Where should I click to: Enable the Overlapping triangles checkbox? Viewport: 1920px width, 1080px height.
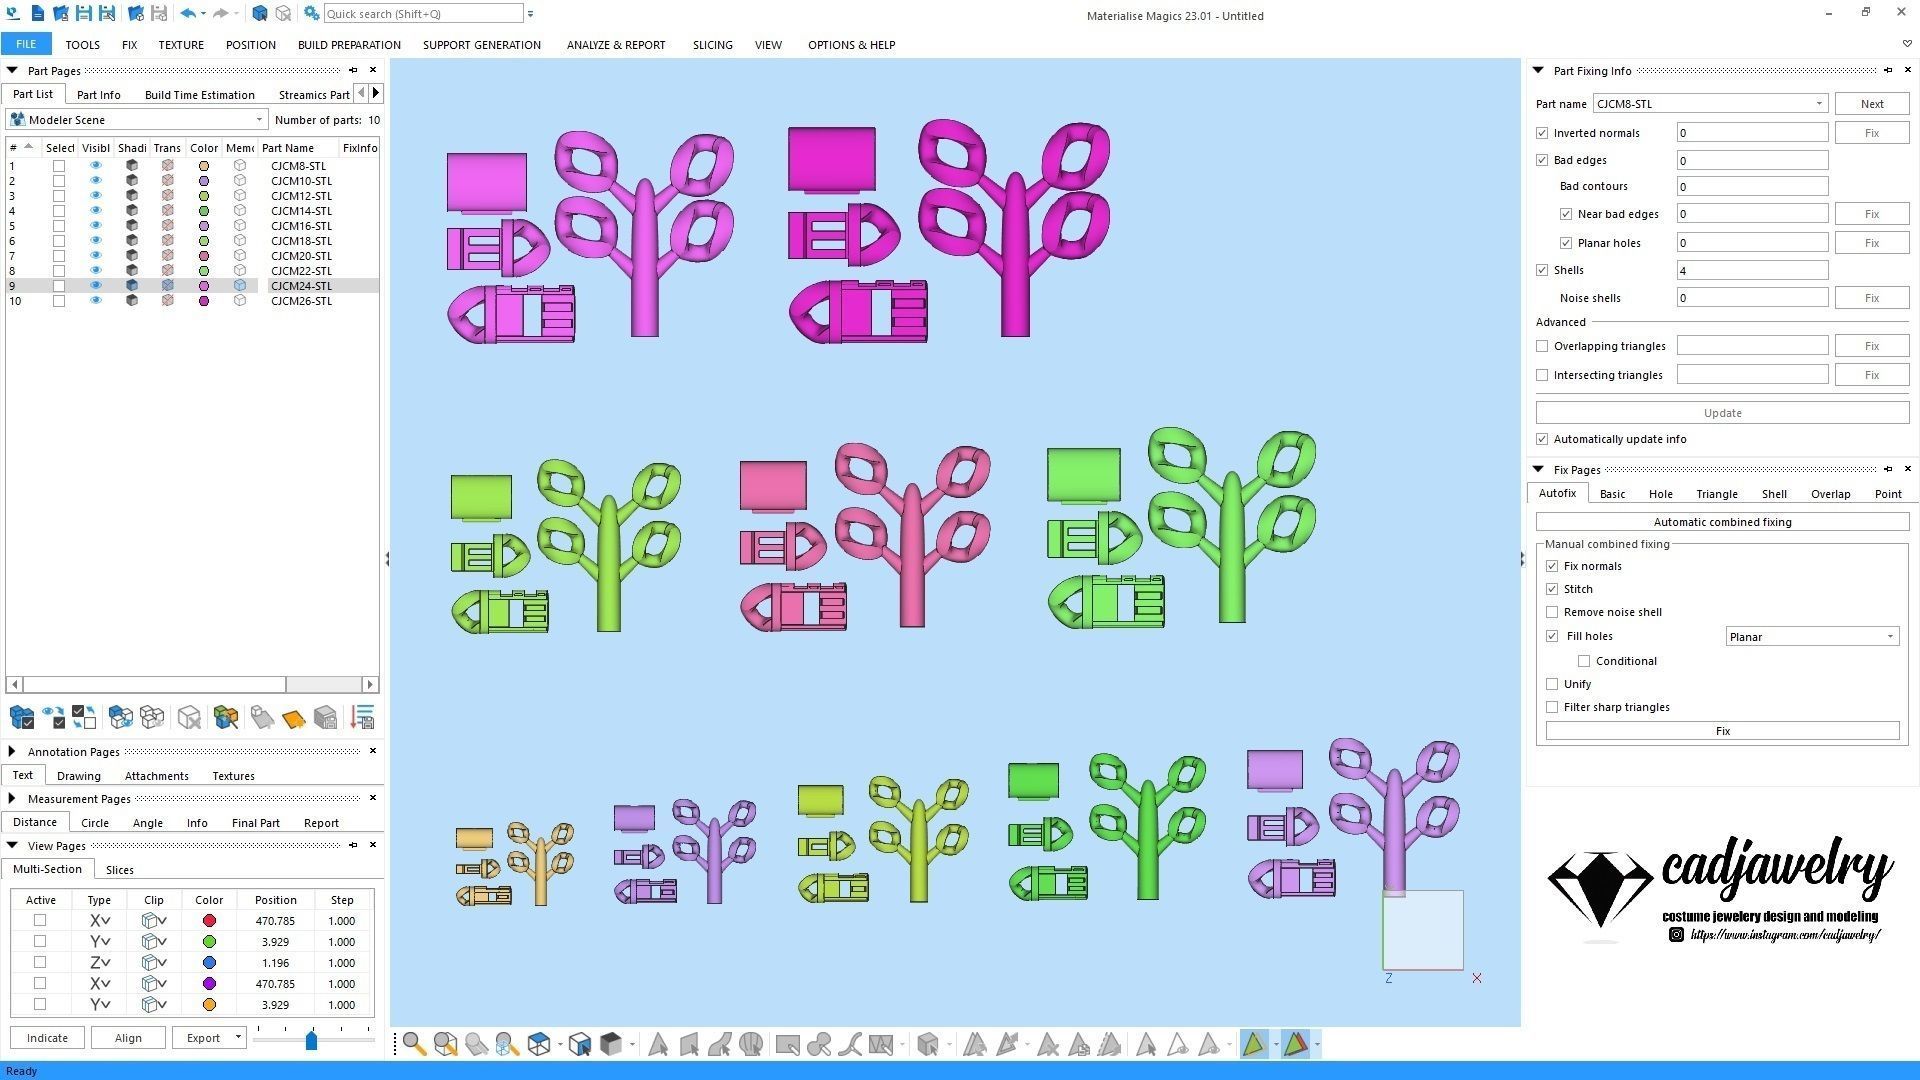1542,346
